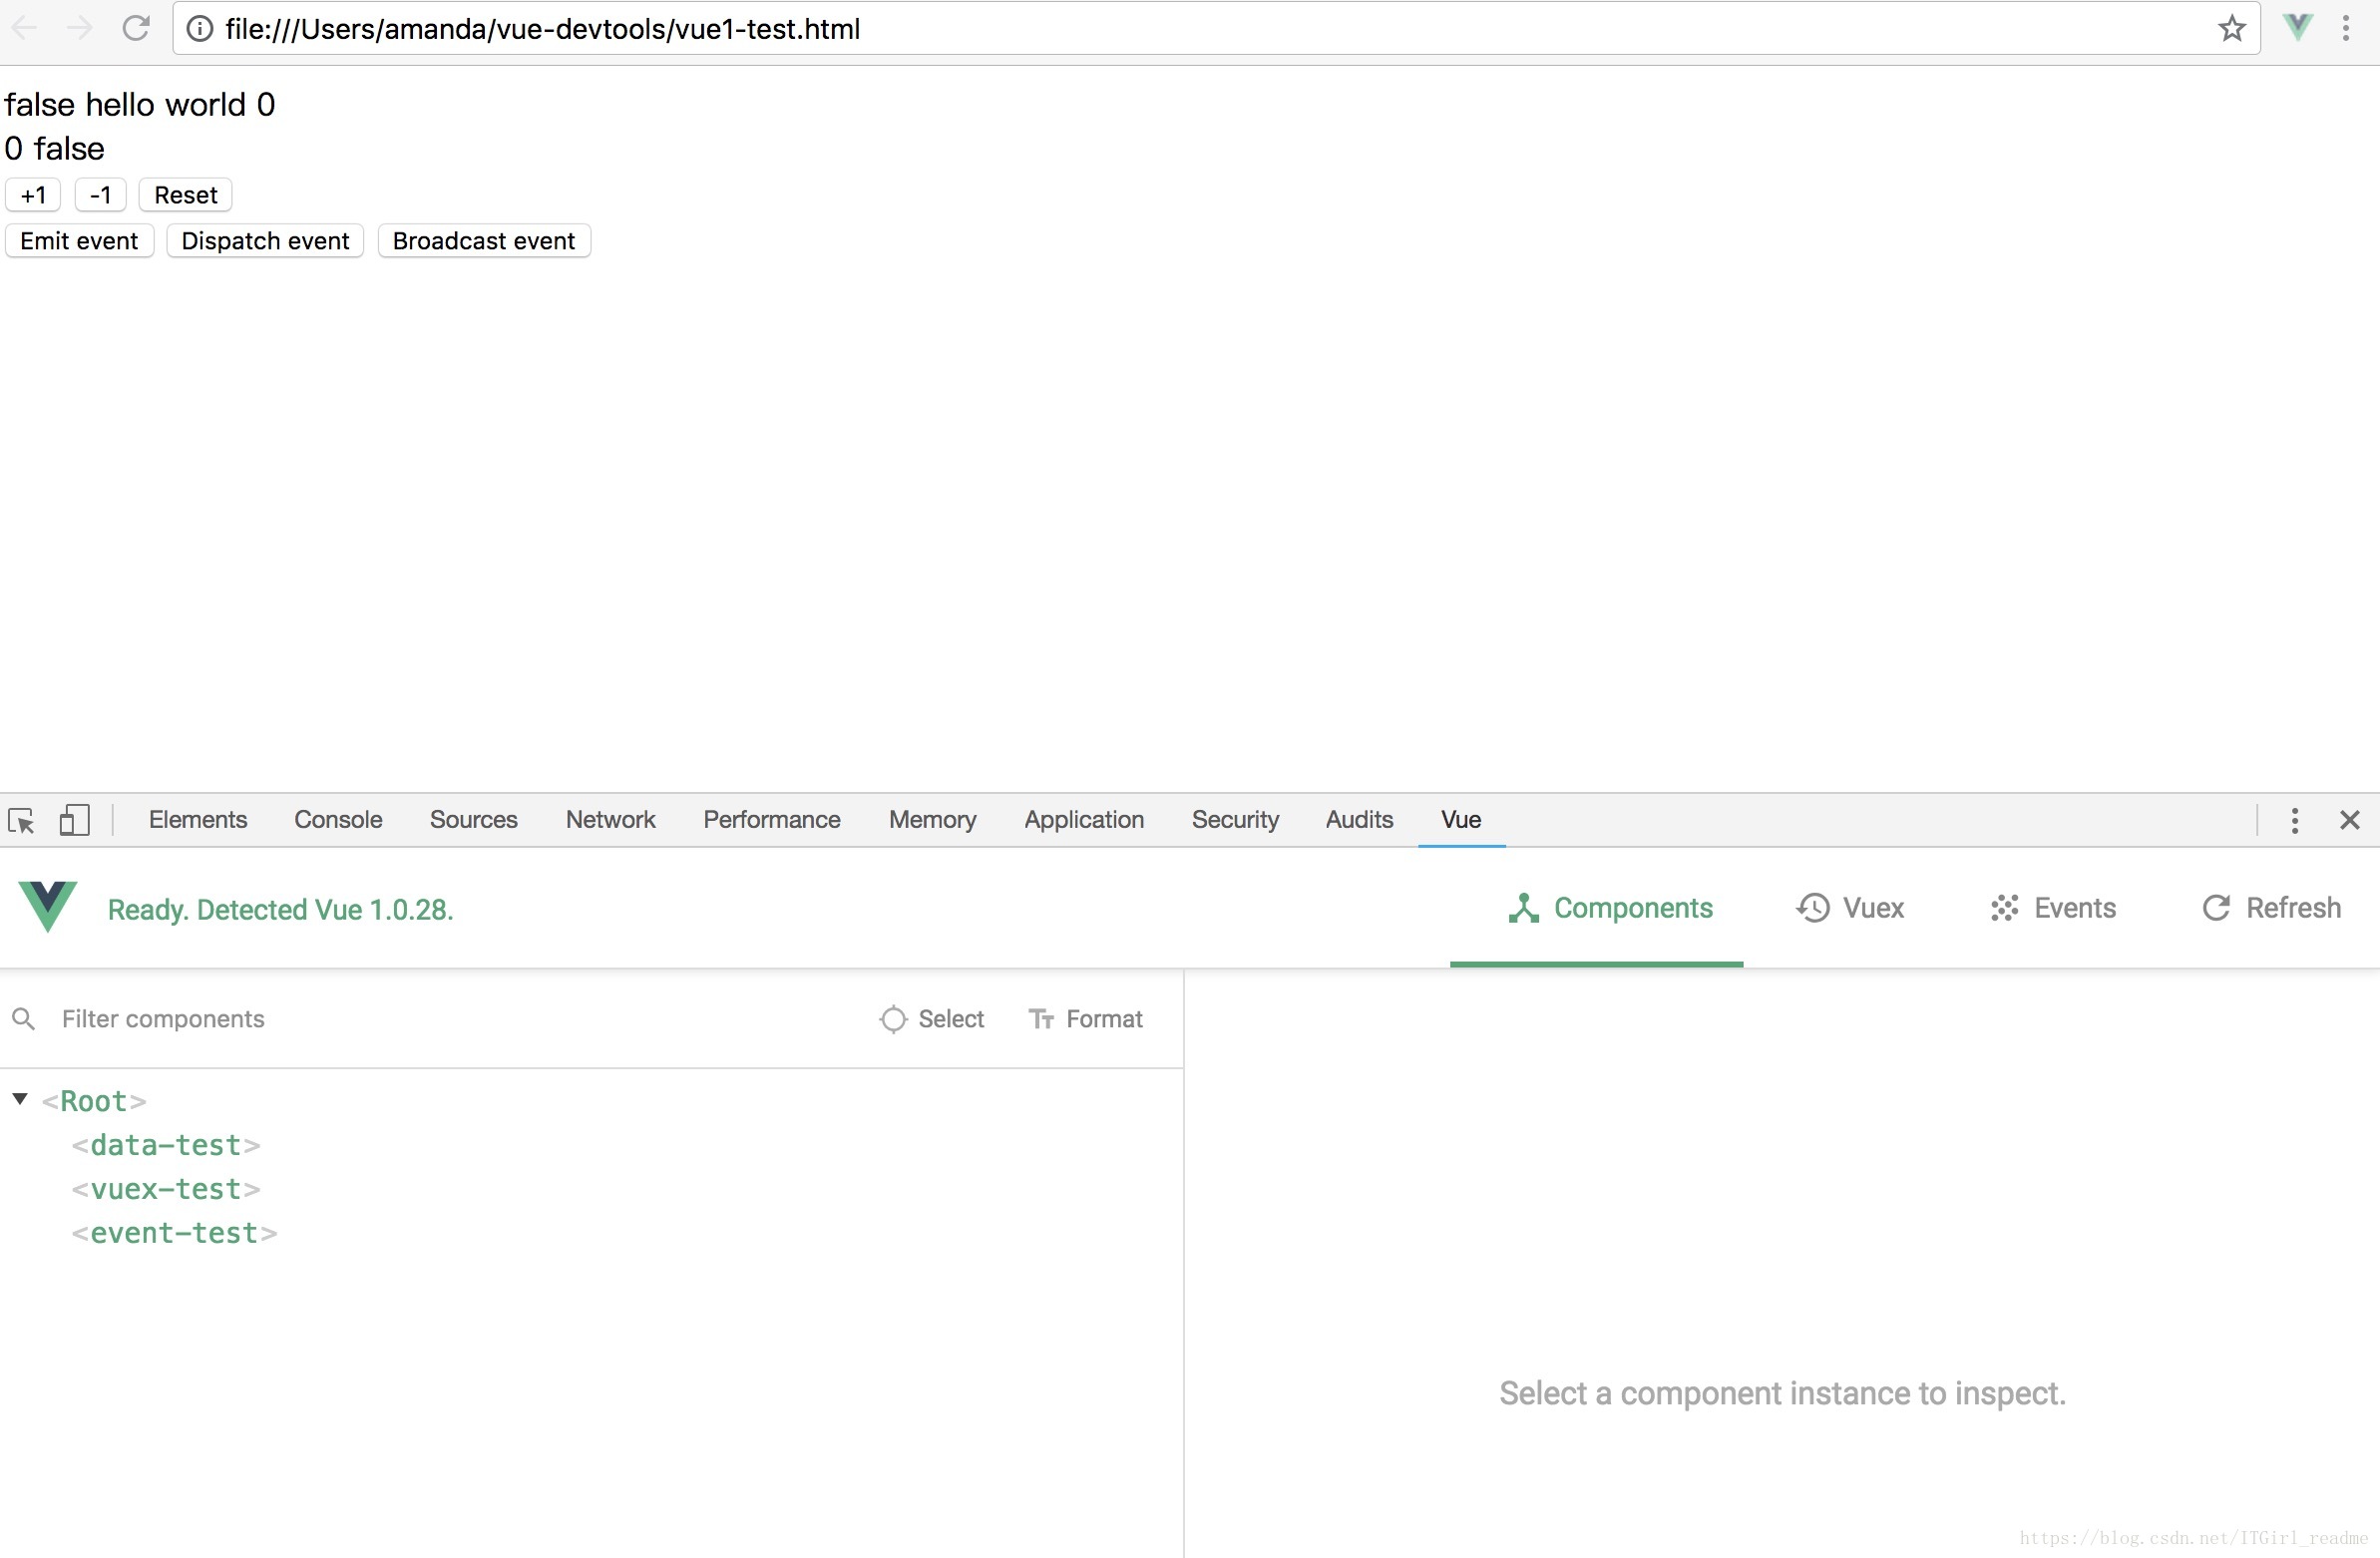Click the Broadcast event button

point(484,241)
